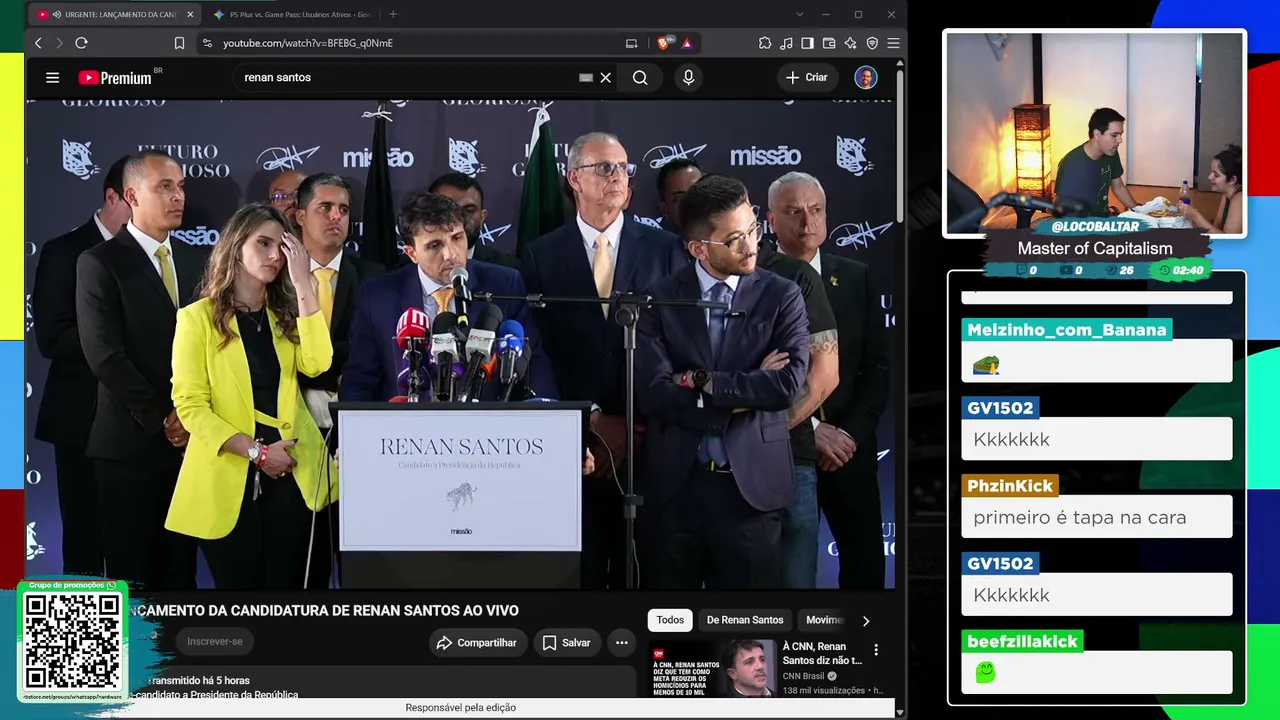Click the audio playing speaker icon on the tab
The width and height of the screenshot is (1280, 720).
point(56,14)
